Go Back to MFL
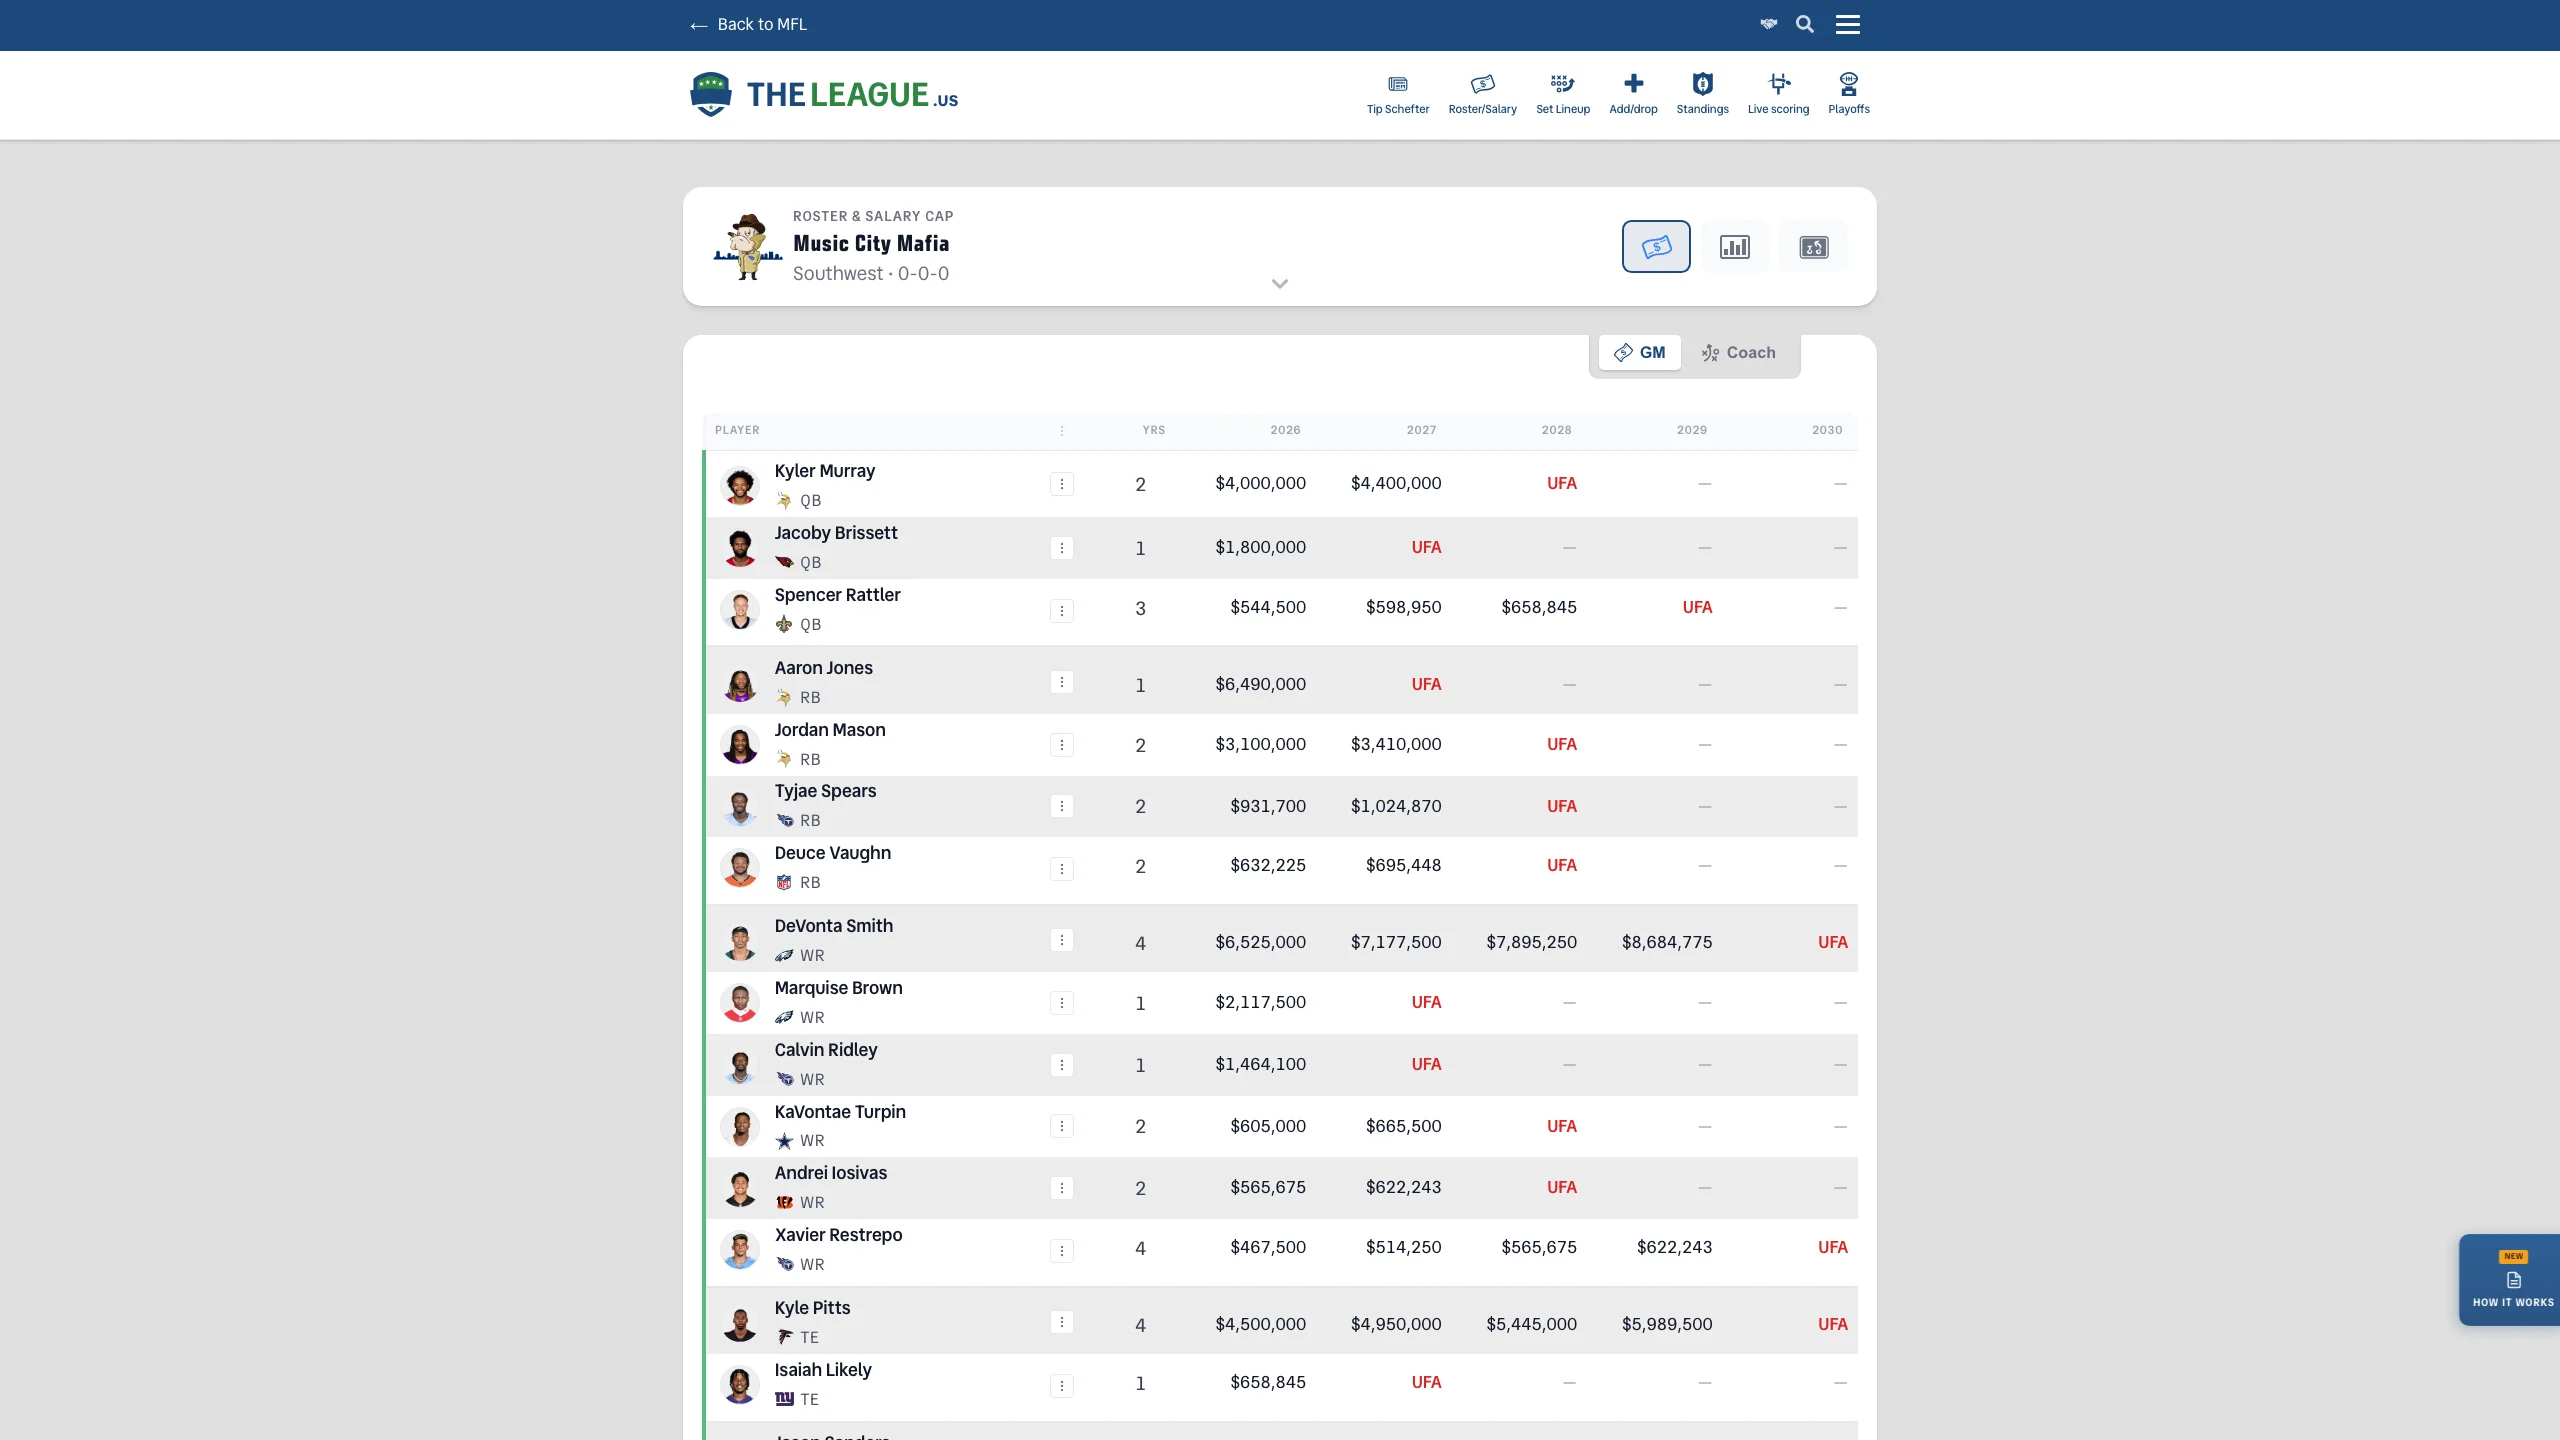 [748, 24]
